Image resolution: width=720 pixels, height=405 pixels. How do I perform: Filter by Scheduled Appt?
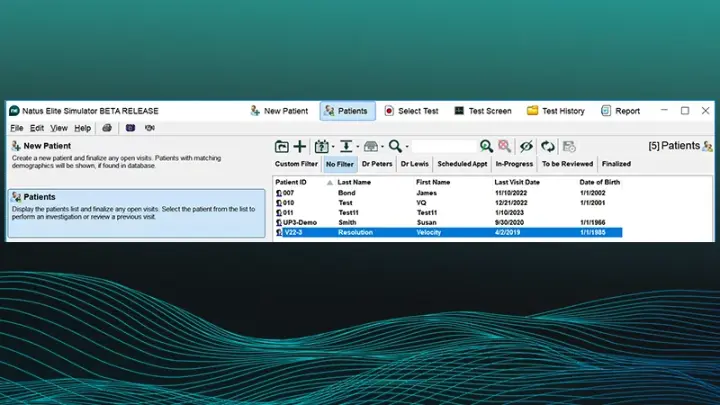tap(462, 164)
